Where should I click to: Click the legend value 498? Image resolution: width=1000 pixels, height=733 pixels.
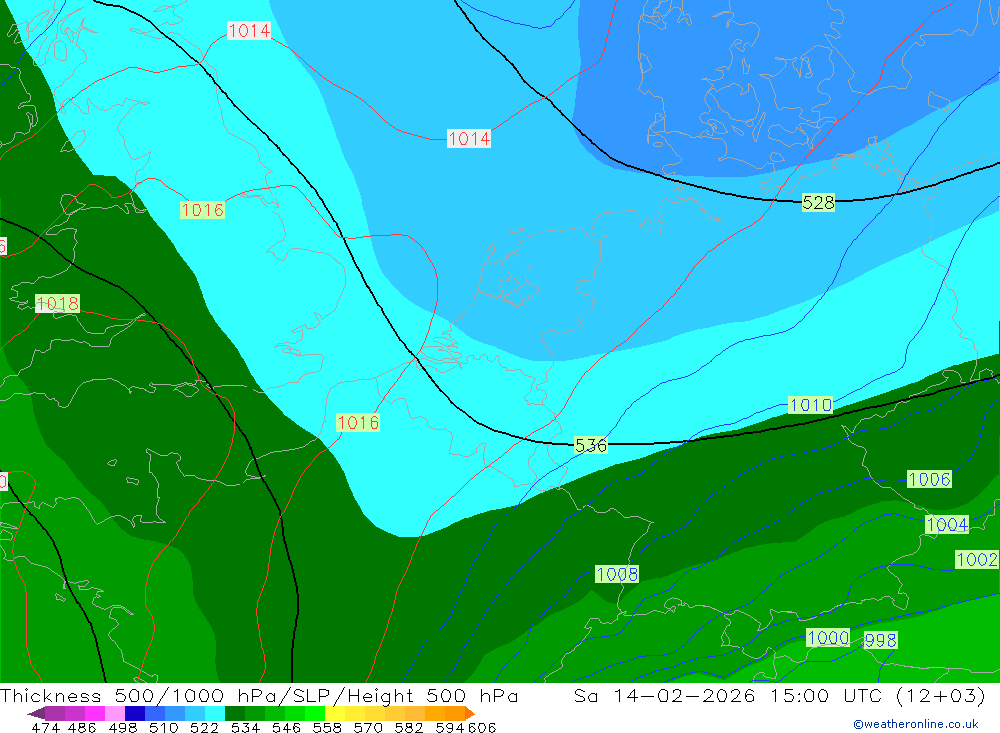(122, 727)
